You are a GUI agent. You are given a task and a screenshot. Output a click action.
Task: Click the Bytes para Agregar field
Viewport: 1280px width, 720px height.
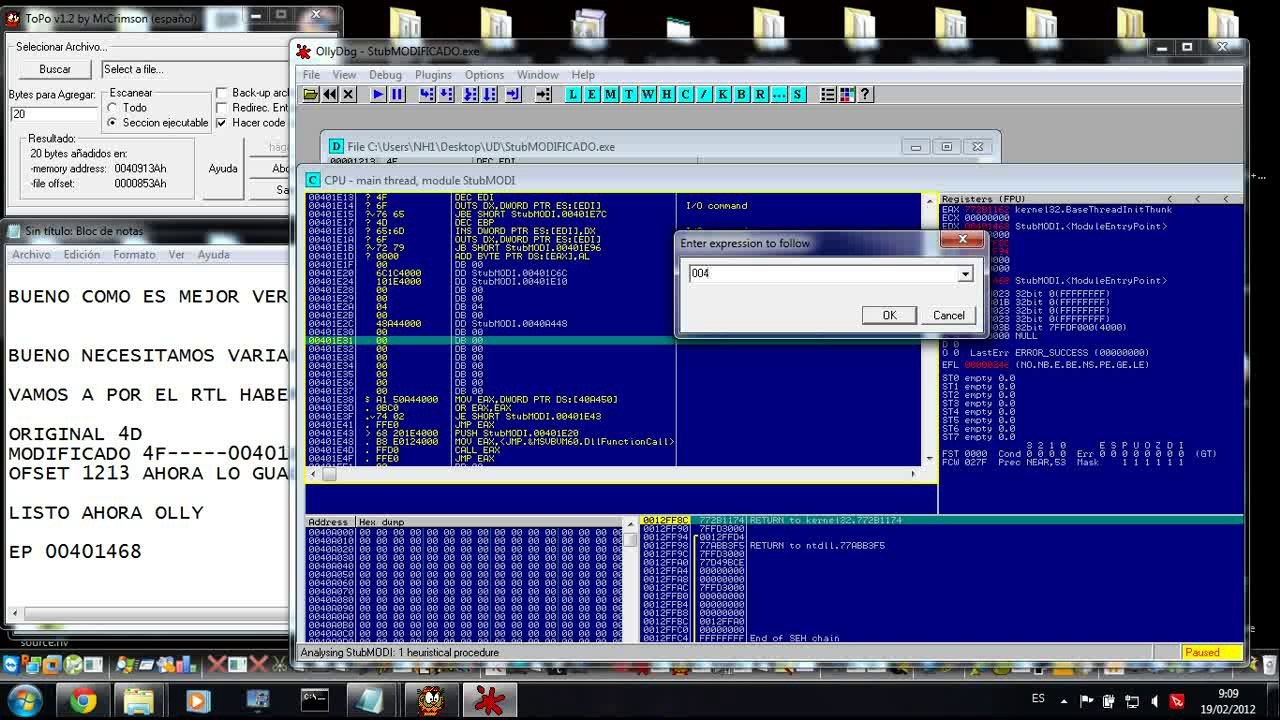tap(54, 114)
